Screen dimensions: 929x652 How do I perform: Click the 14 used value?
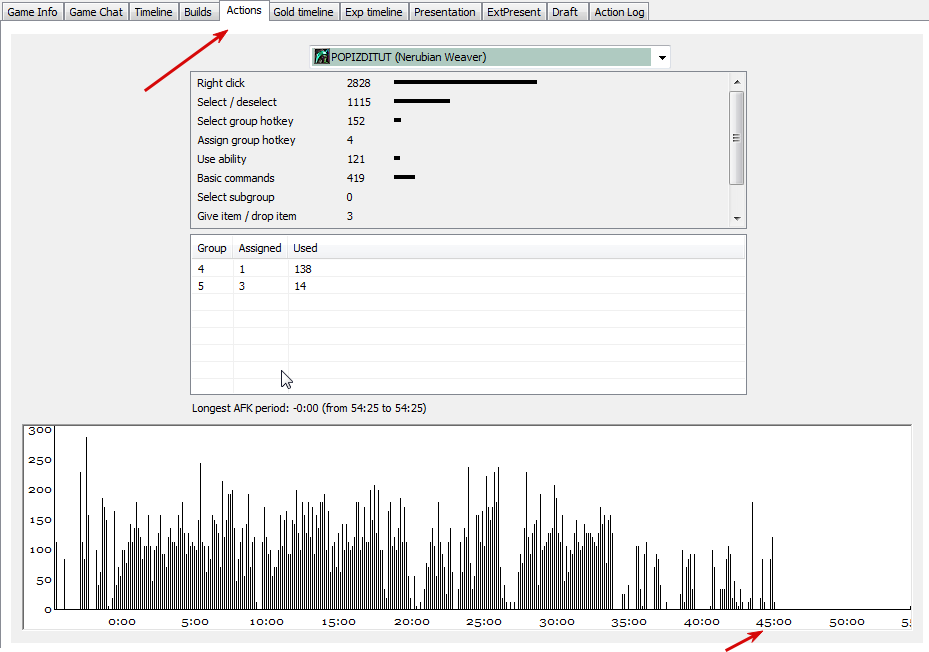300,286
